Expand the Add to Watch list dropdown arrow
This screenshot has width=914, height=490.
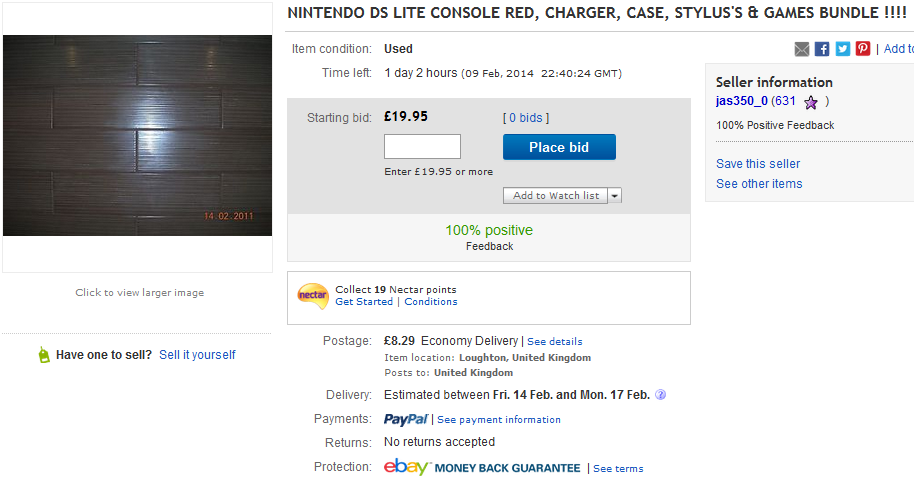(615, 196)
